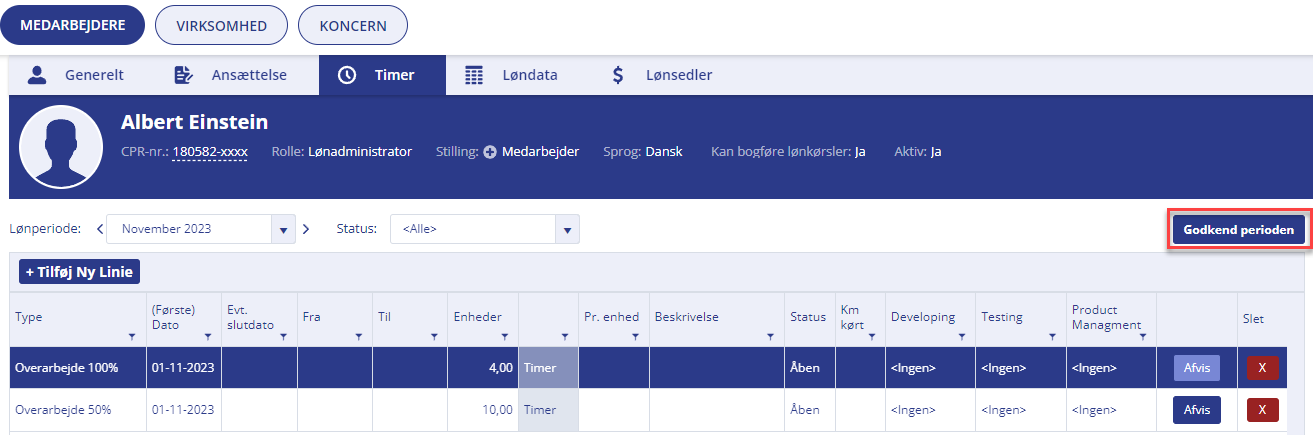Open filter on Type column header
The width and height of the screenshot is (1313, 435).
point(133,337)
